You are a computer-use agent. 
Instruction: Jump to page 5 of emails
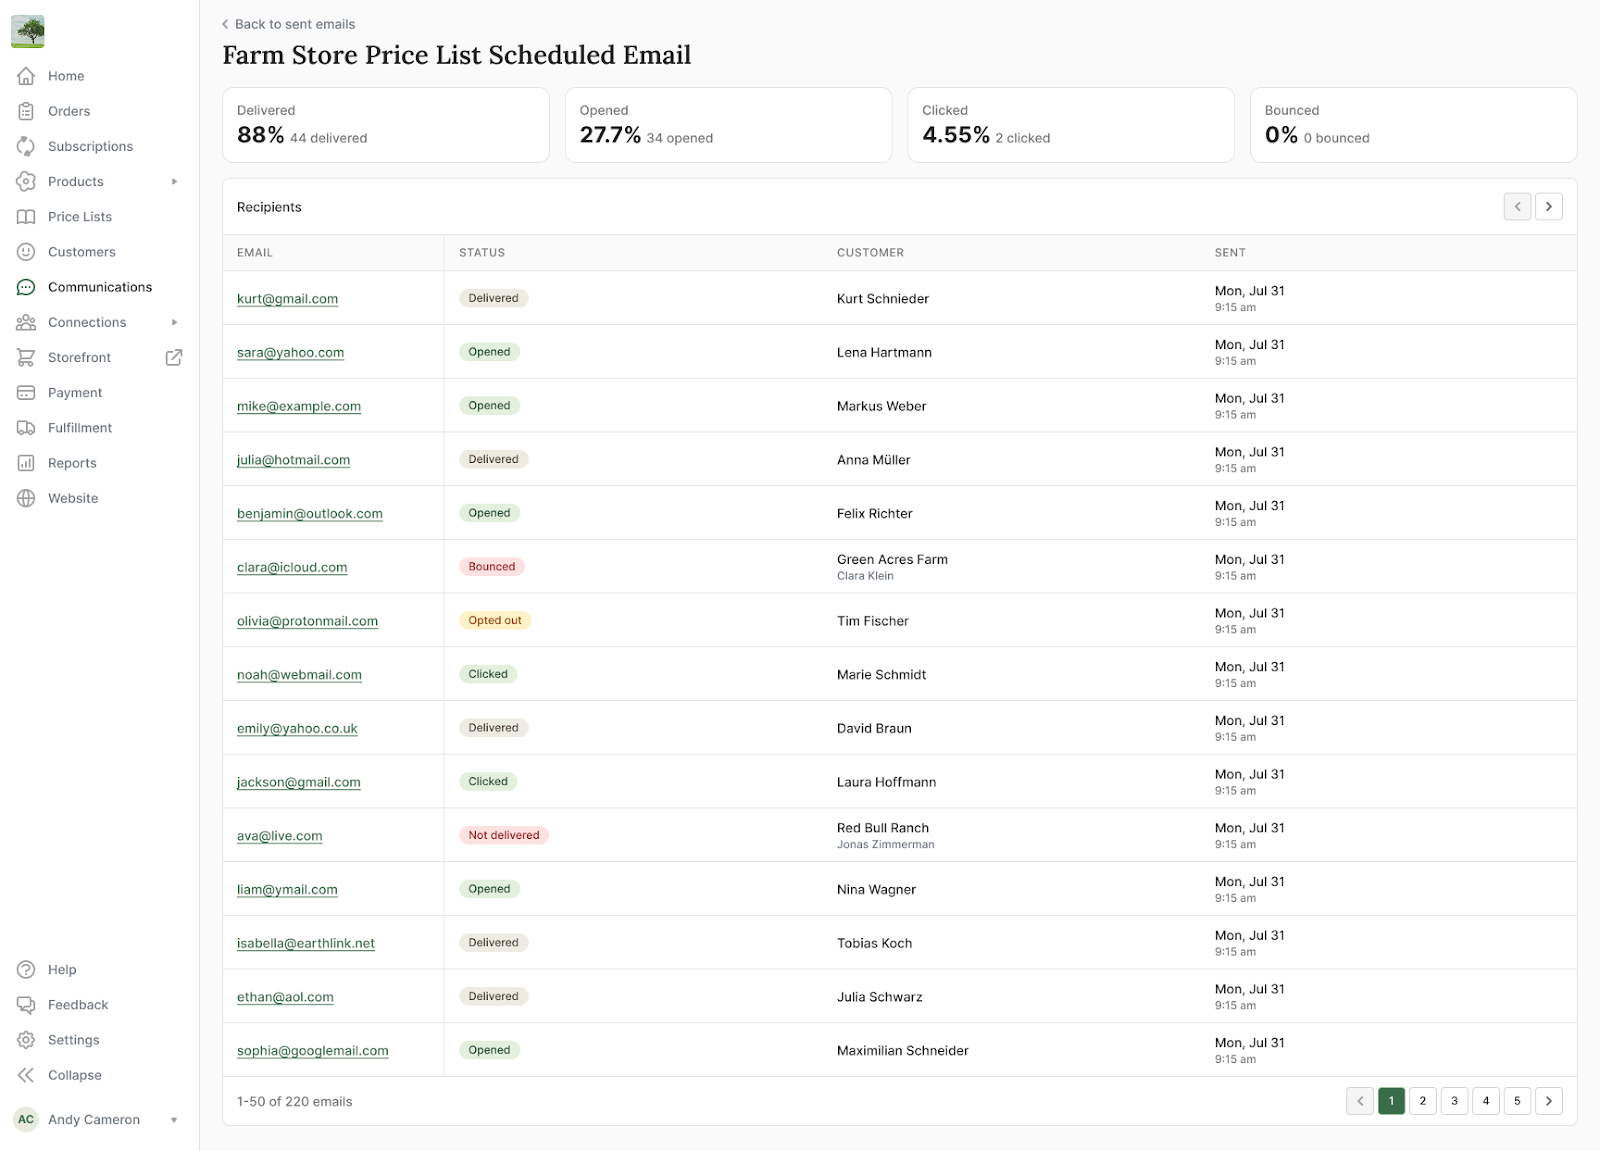click(1517, 1101)
